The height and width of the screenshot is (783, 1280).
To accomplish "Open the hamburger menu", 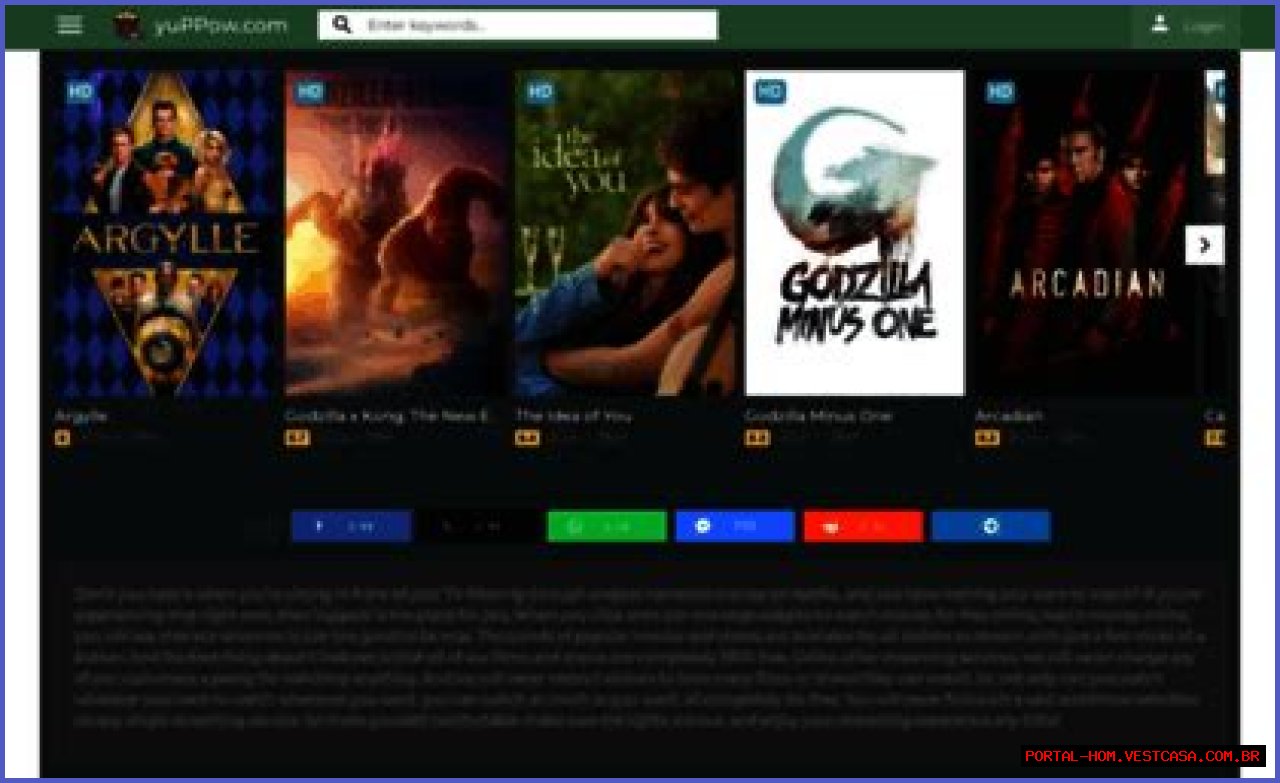I will tap(70, 26).
